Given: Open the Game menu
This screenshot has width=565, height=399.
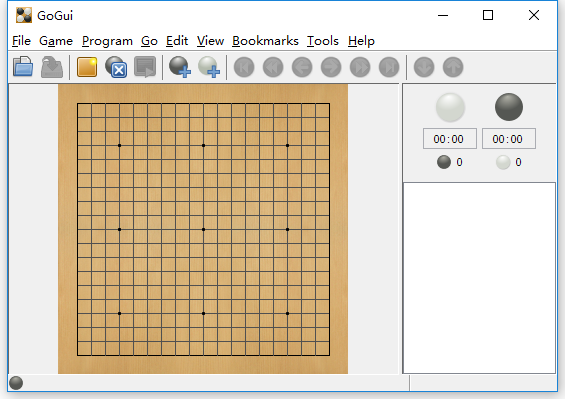Looking at the screenshot, I should [x=56, y=41].
